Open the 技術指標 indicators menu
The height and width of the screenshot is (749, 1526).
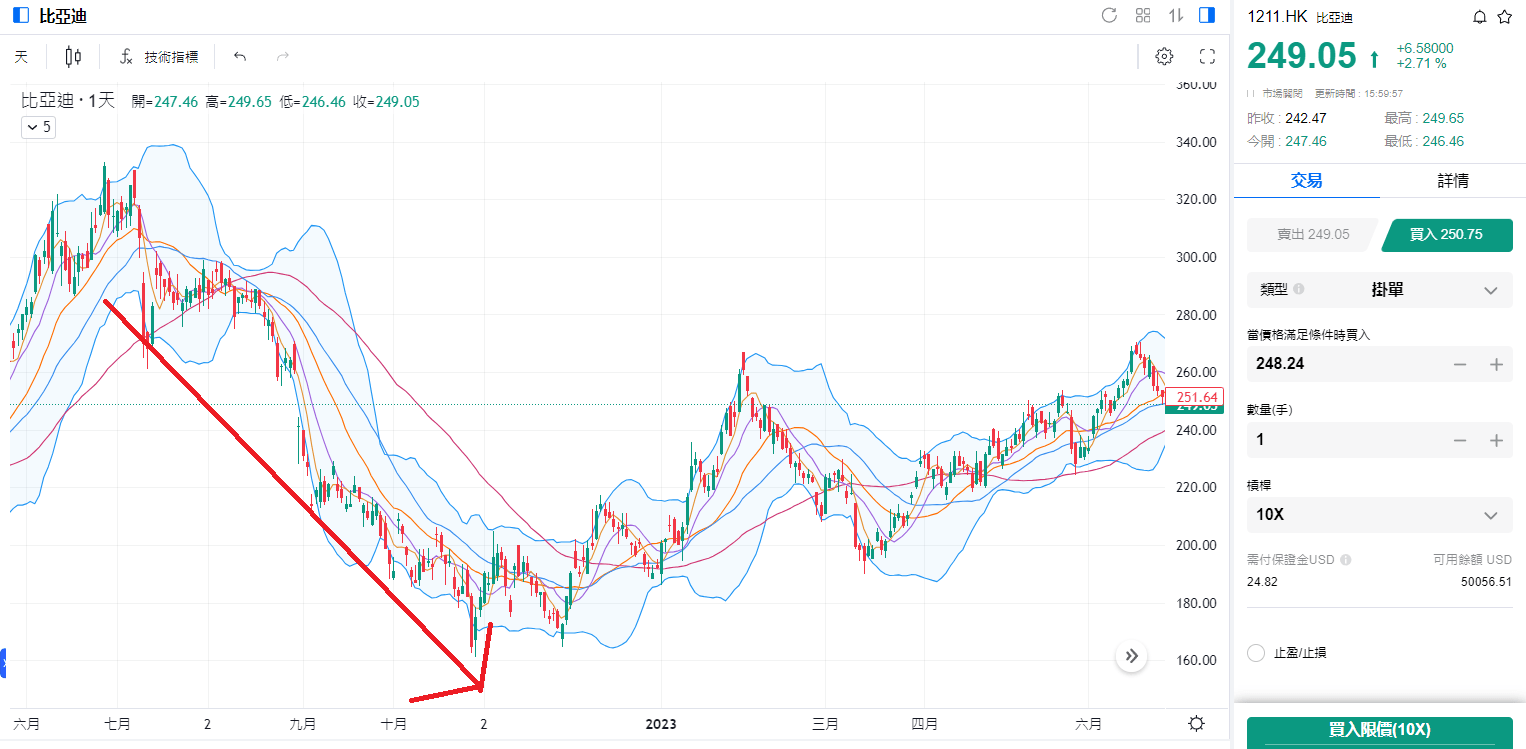tap(159, 57)
